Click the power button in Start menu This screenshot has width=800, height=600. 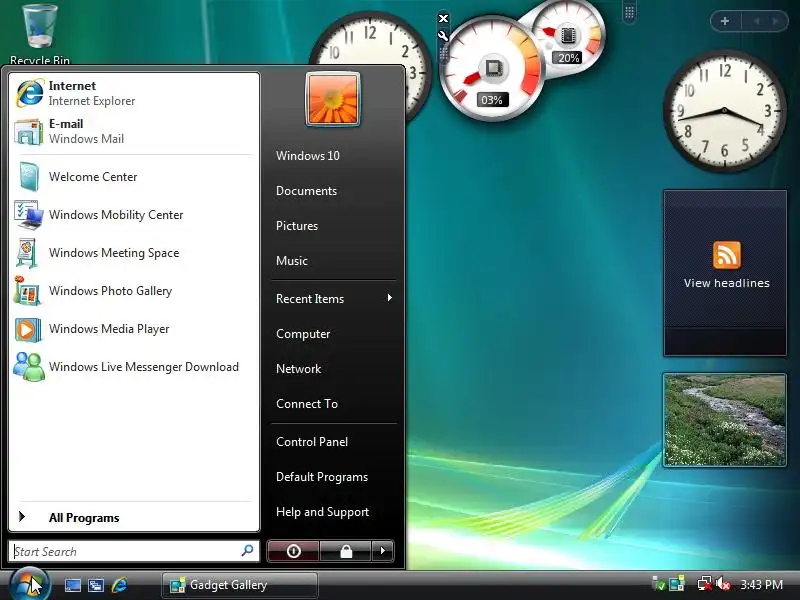coord(293,551)
